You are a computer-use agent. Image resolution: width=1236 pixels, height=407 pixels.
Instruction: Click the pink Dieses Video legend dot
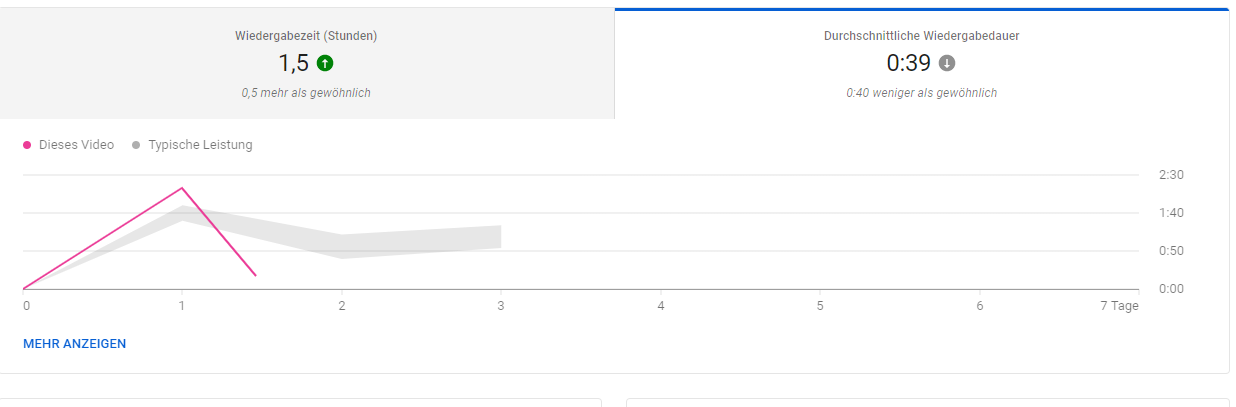tap(27, 145)
